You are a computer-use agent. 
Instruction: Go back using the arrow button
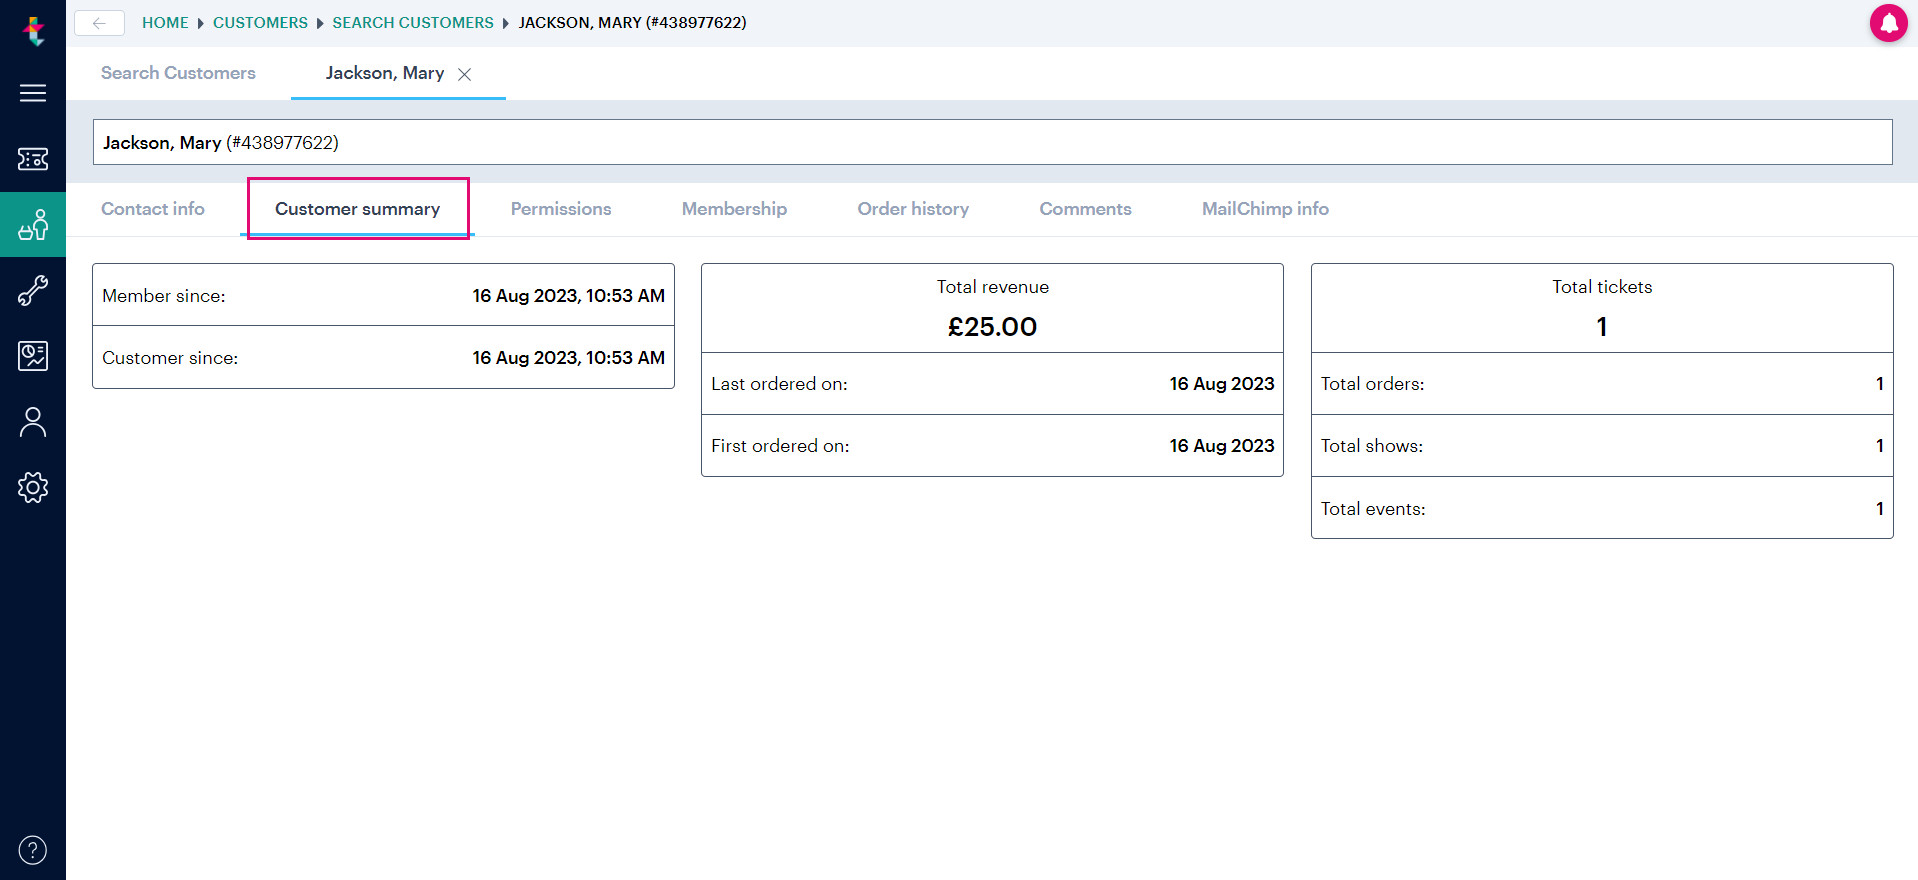point(99,23)
